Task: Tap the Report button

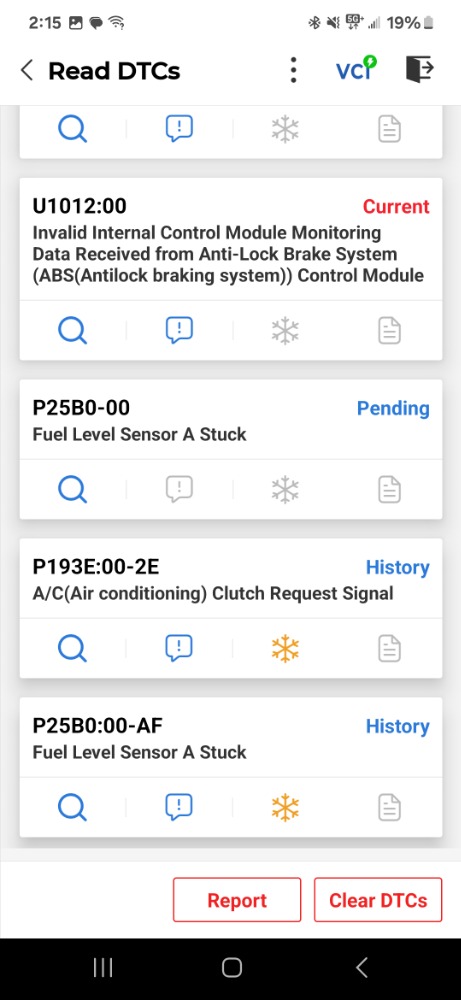Action: pyautogui.click(x=237, y=900)
